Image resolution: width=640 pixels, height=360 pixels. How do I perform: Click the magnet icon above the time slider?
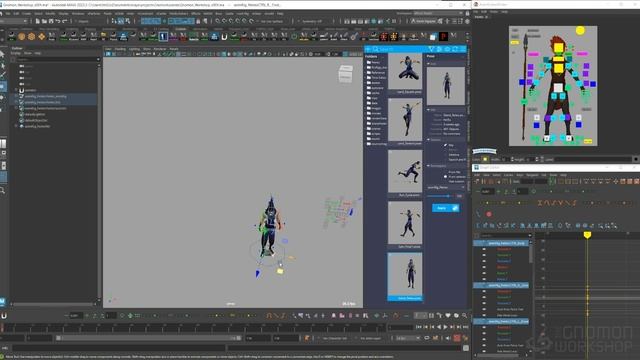[4, 316]
